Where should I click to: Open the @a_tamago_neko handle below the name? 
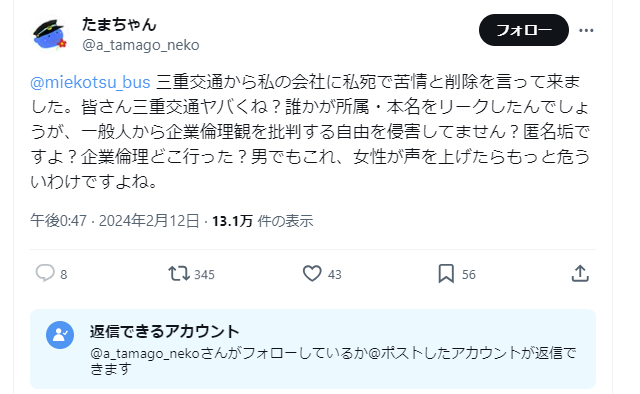pos(141,45)
